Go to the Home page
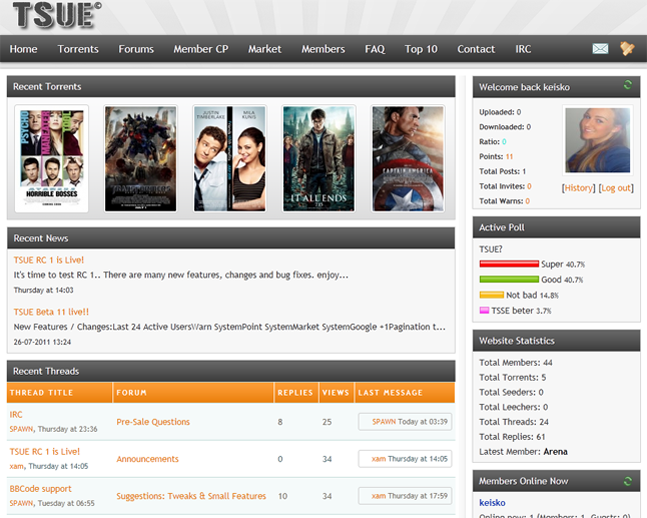 point(24,49)
